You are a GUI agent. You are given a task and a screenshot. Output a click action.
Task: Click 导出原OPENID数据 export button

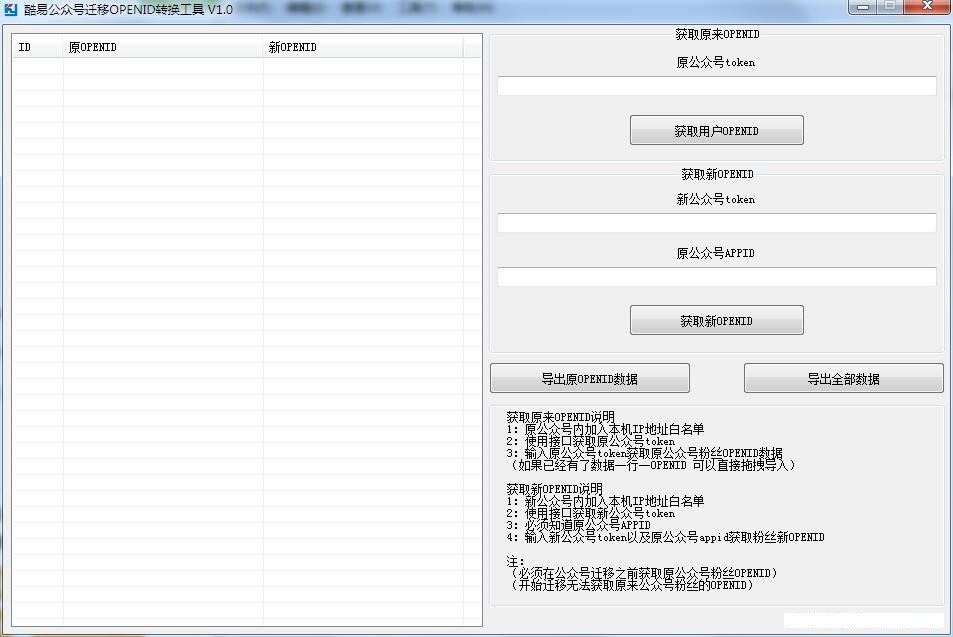pyautogui.click(x=590, y=379)
